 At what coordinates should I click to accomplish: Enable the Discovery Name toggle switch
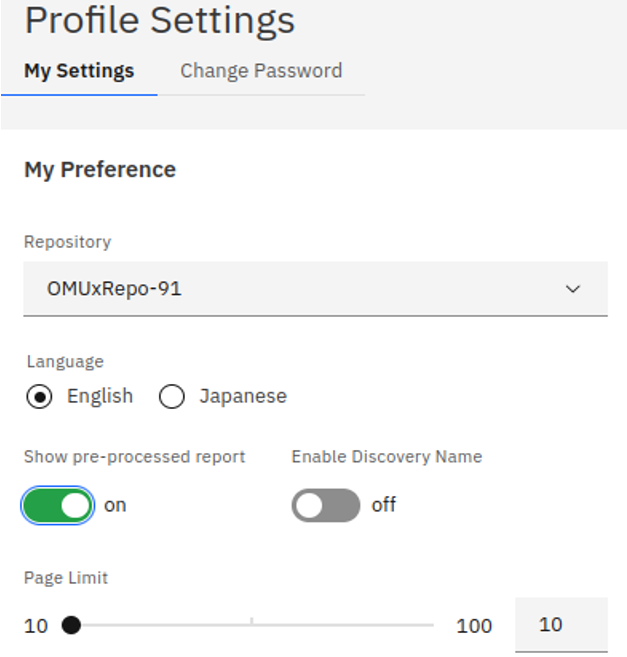[325, 506]
